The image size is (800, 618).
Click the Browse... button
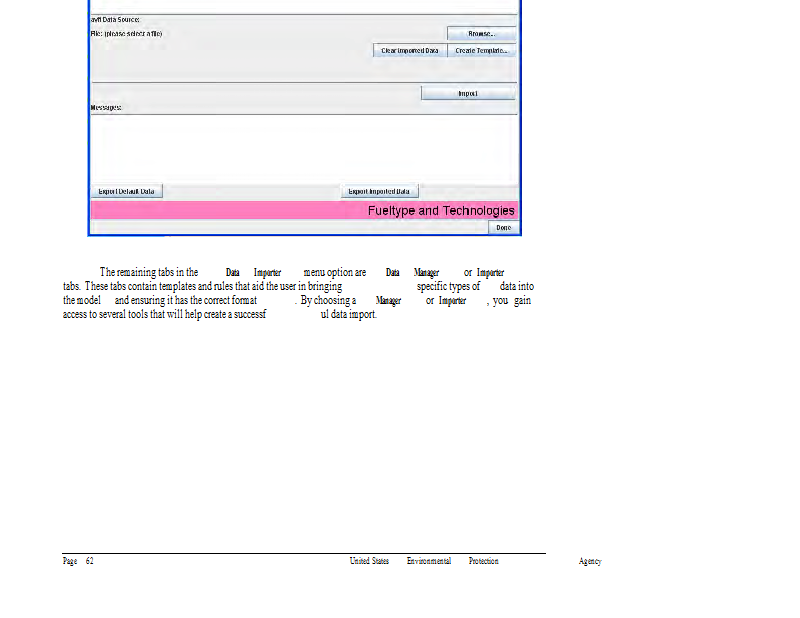pos(481,34)
